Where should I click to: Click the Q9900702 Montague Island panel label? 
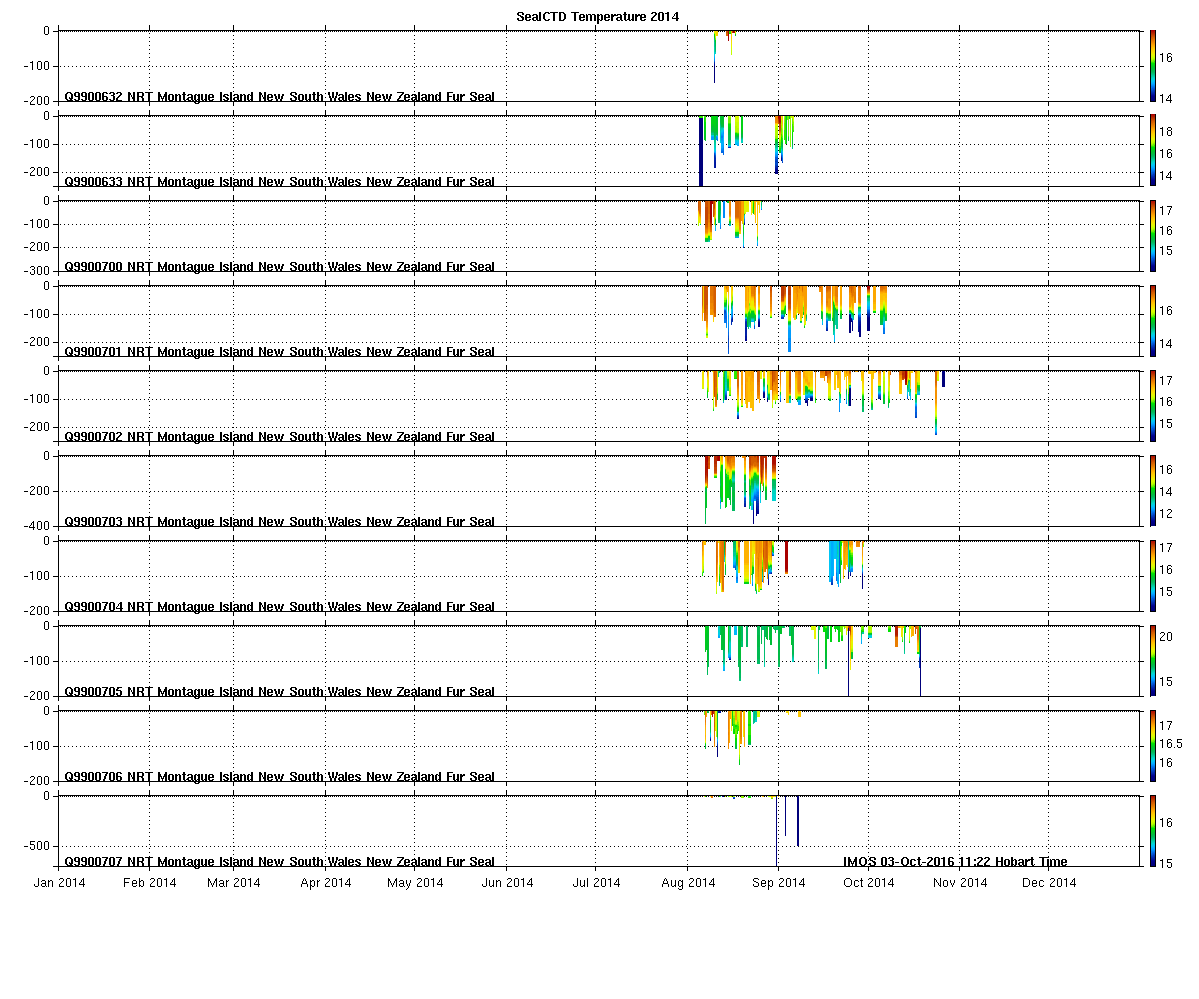click(279, 436)
